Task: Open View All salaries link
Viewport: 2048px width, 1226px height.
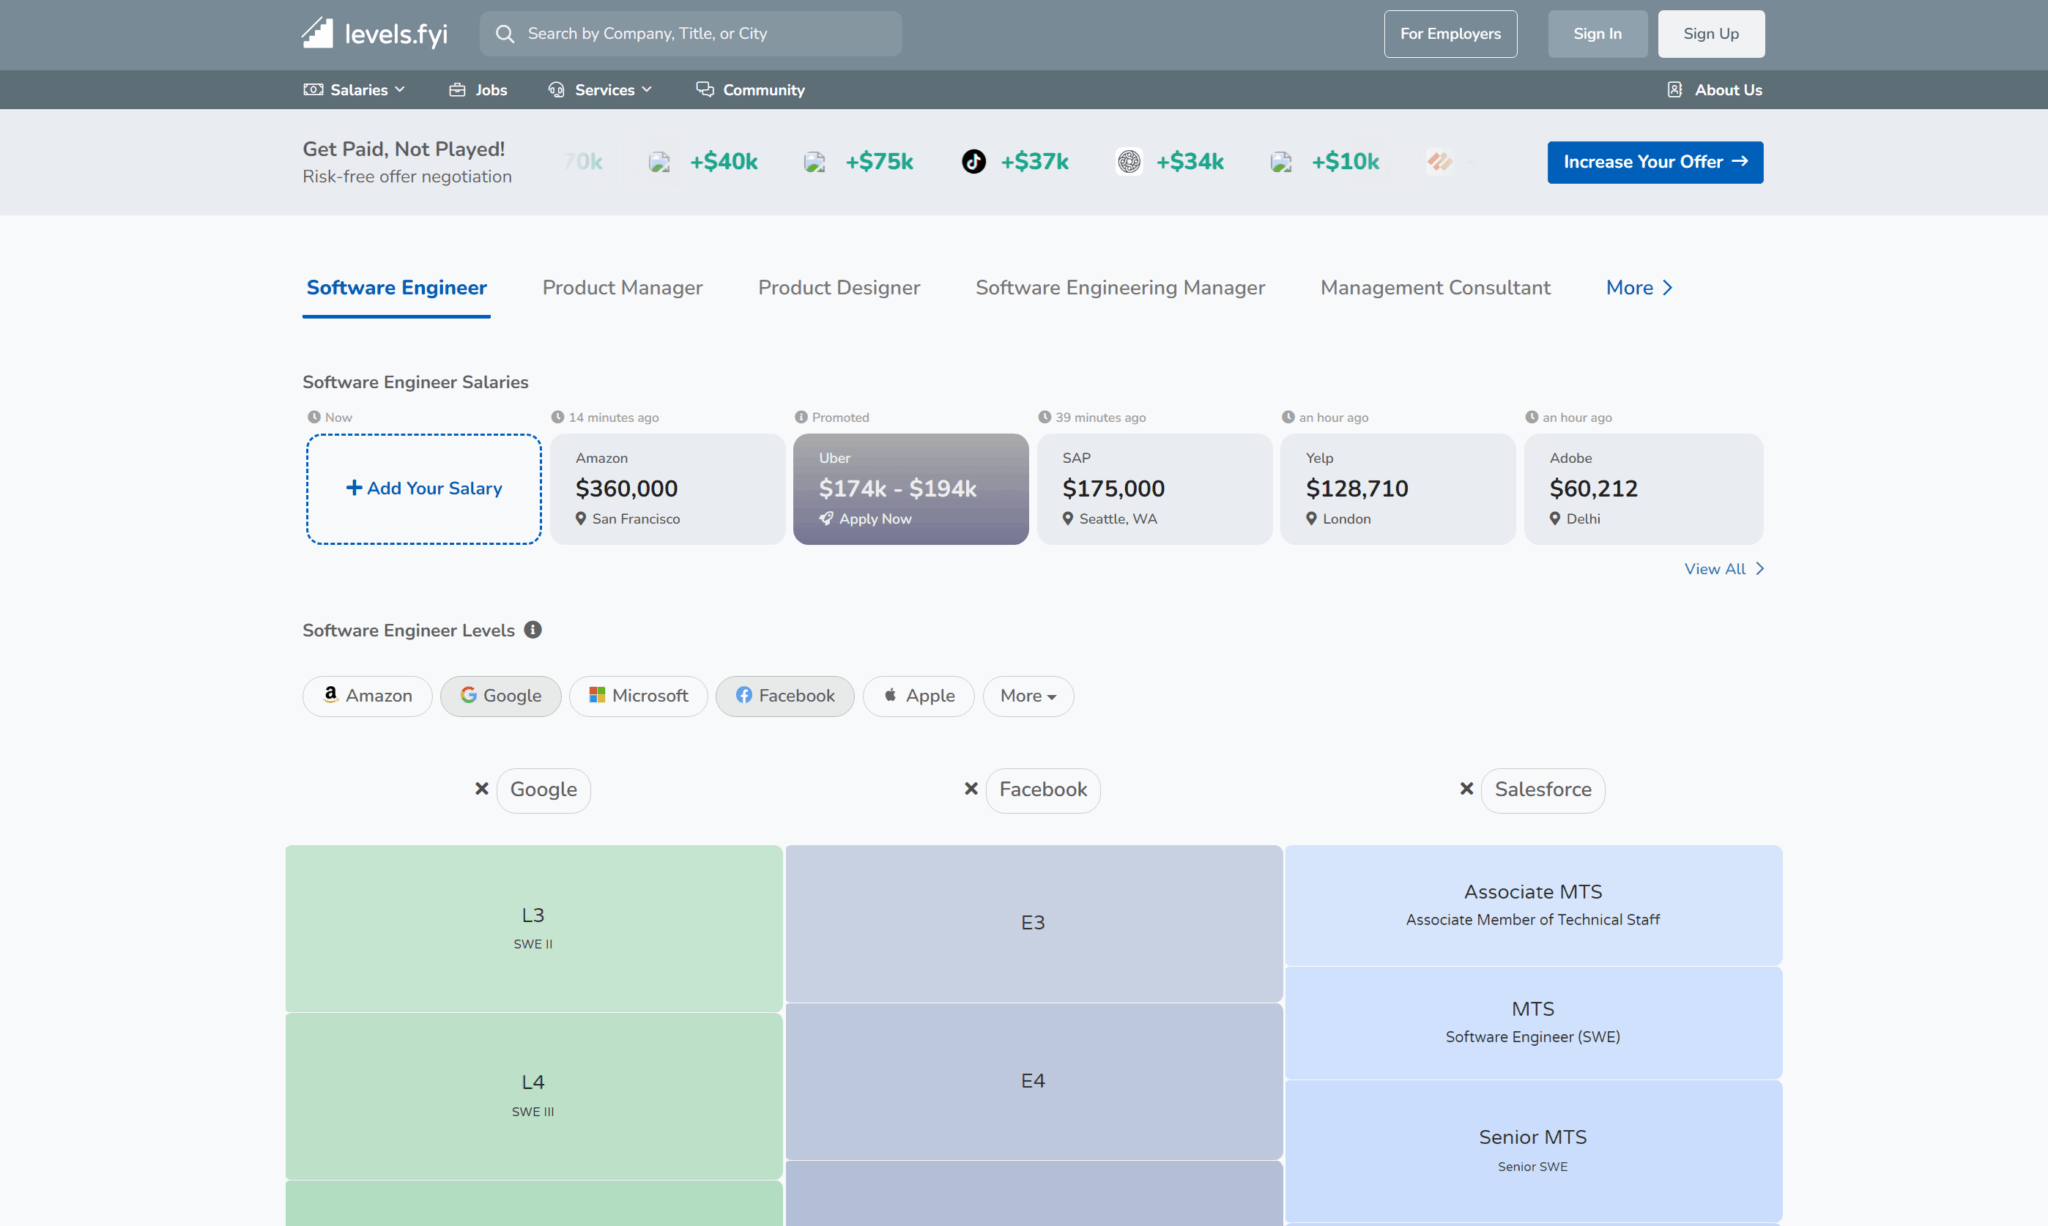Action: [x=1724, y=569]
